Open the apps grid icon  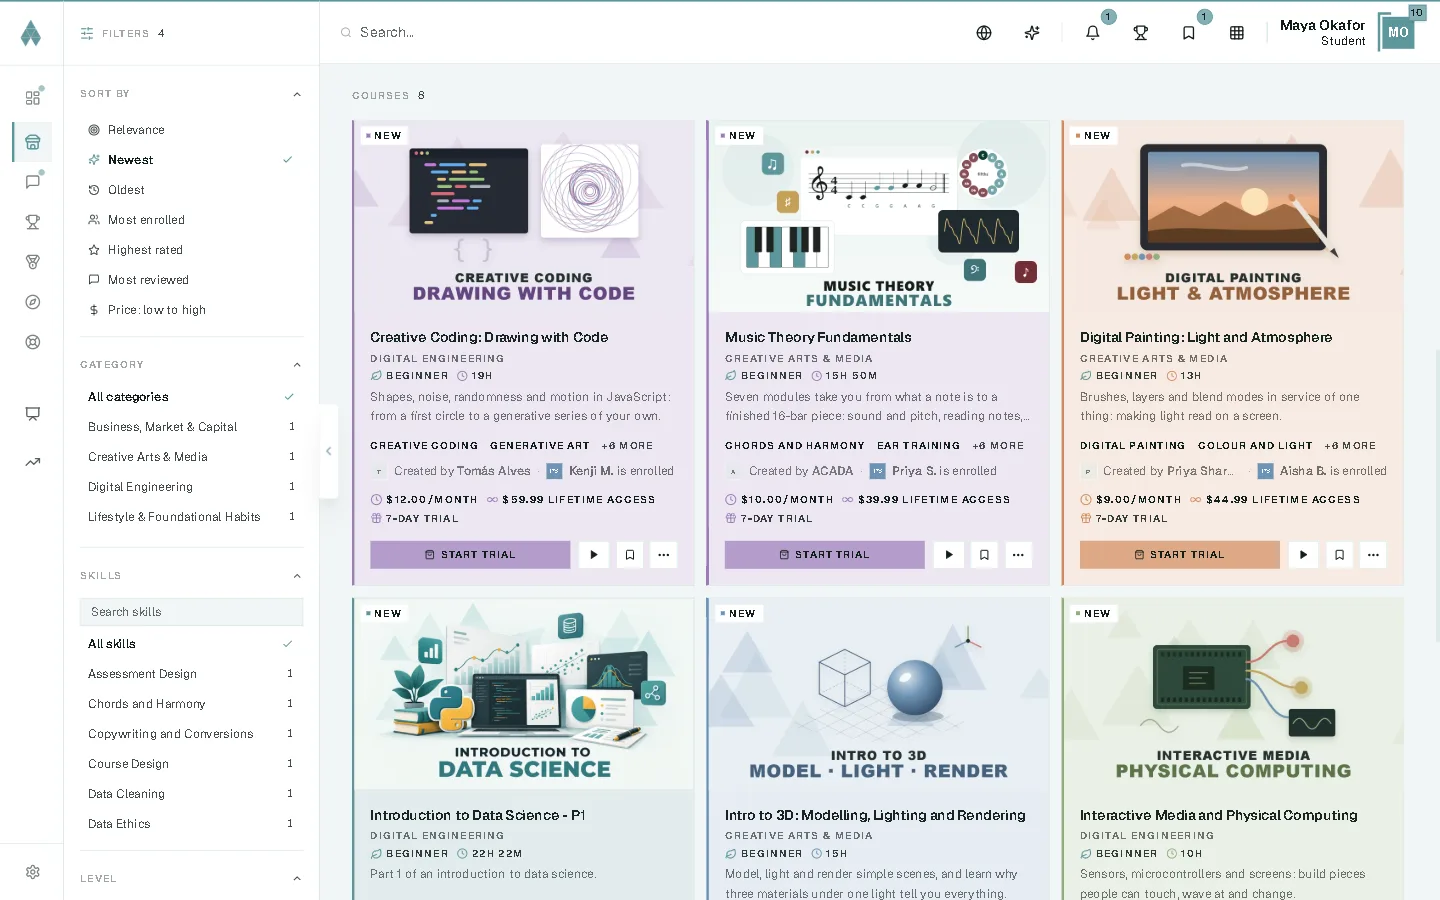(x=1237, y=33)
